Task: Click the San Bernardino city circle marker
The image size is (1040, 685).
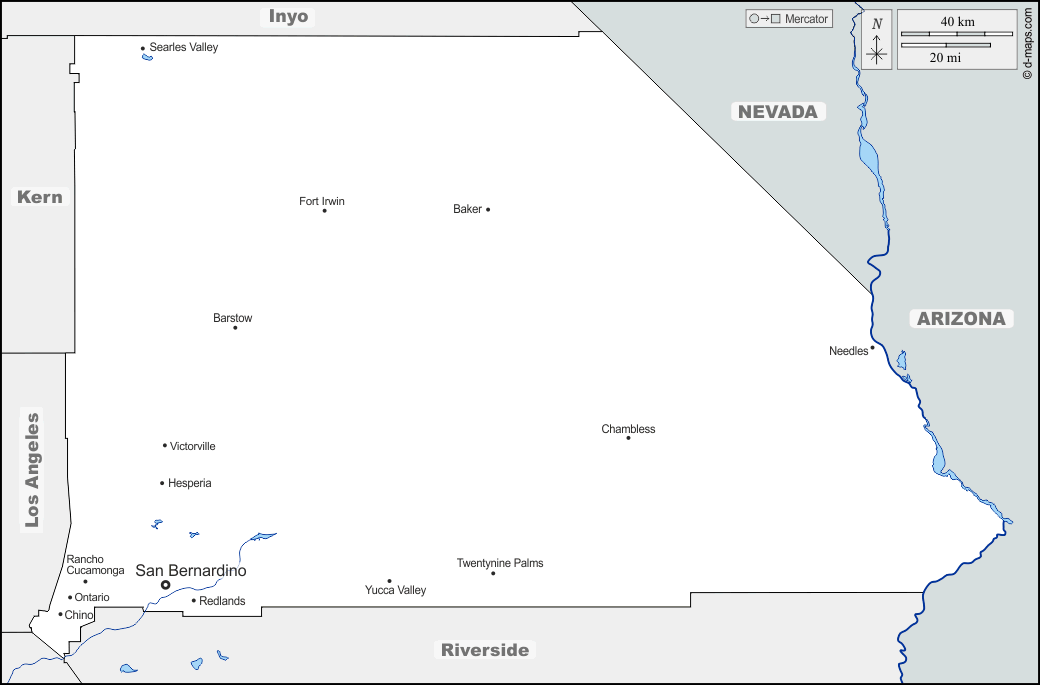Action: click(166, 585)
